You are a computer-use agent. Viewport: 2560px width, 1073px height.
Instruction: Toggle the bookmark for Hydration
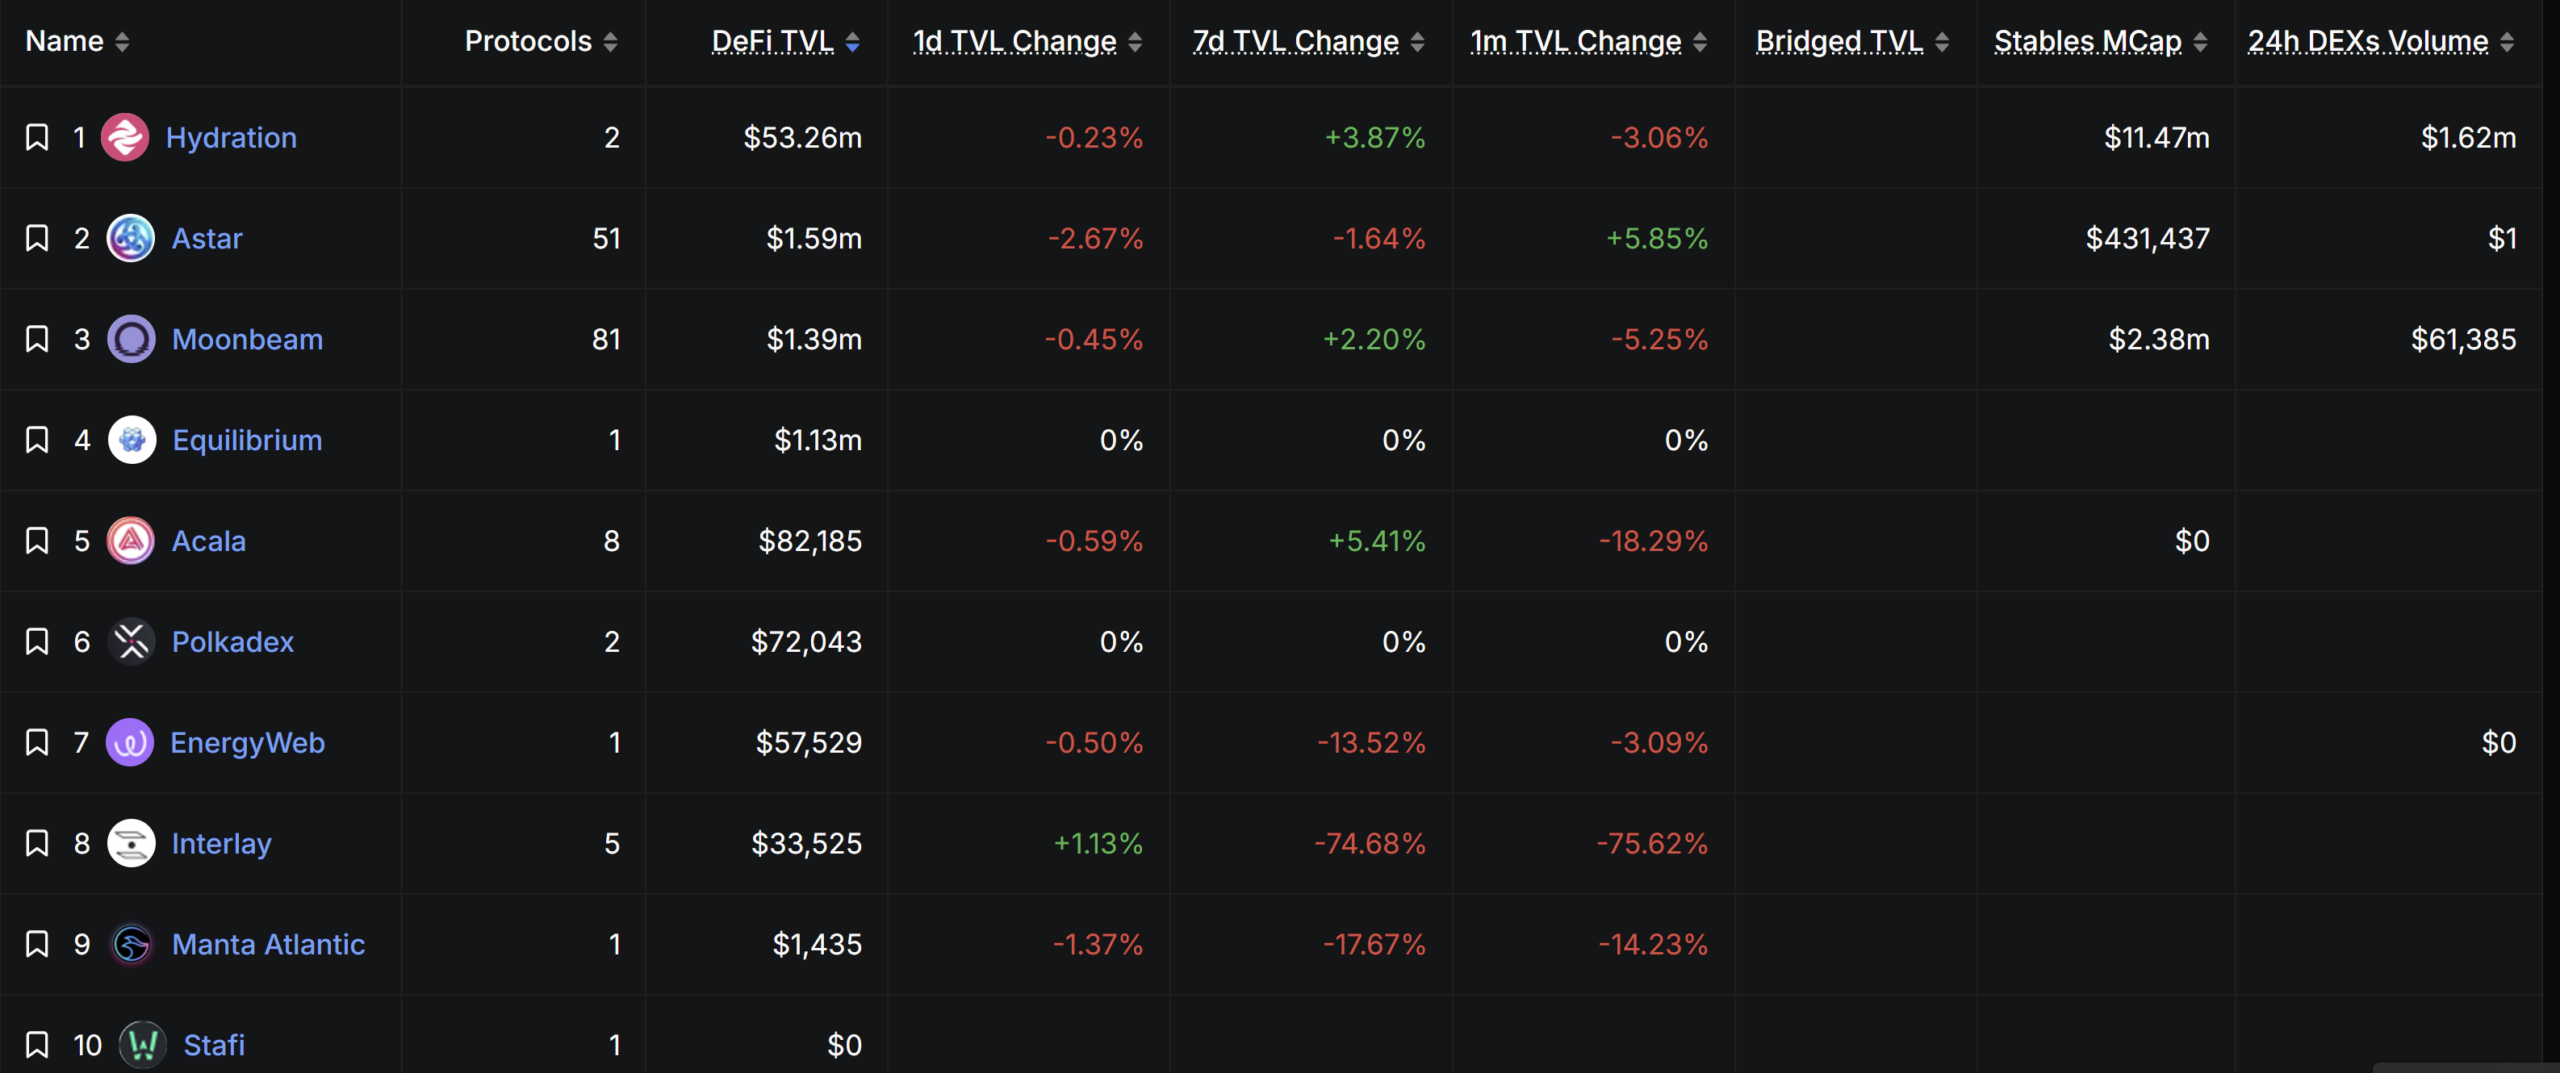pyautogui.click(x=37, y=138)
